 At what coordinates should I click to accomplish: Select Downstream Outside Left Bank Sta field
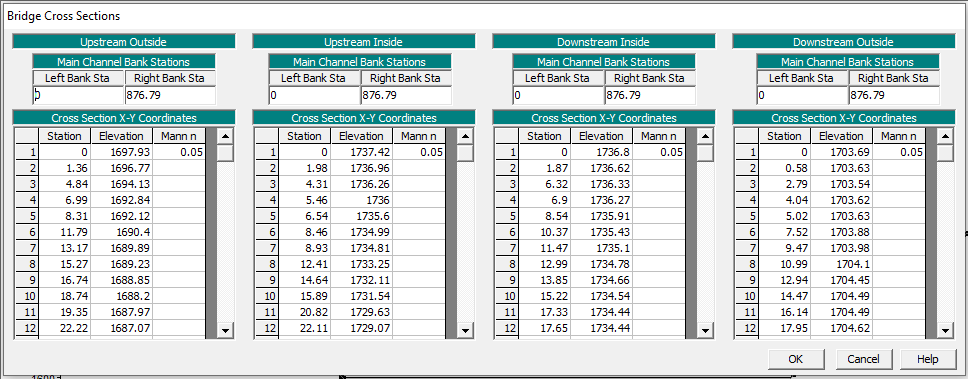tap(803, 95)
